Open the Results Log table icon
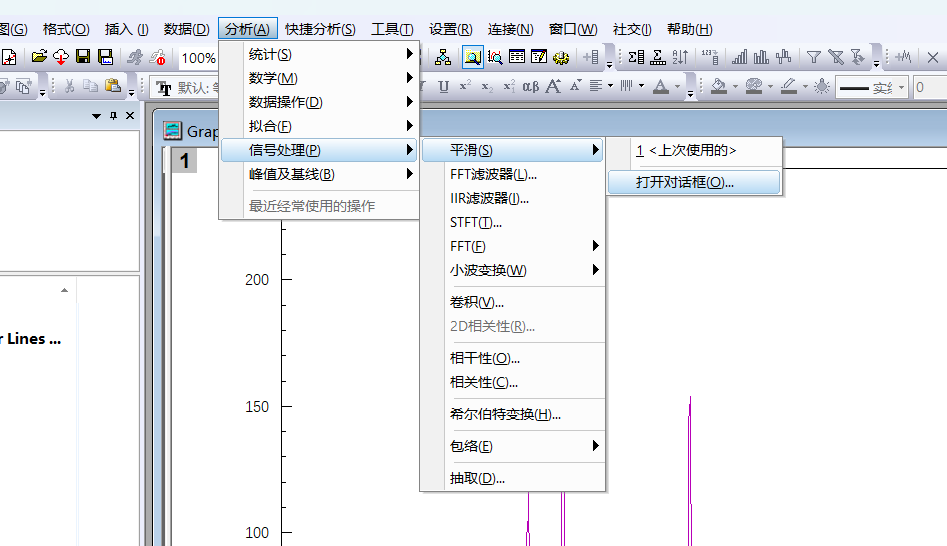The width and height of the screenshot is (947, 546). point(517,57)
